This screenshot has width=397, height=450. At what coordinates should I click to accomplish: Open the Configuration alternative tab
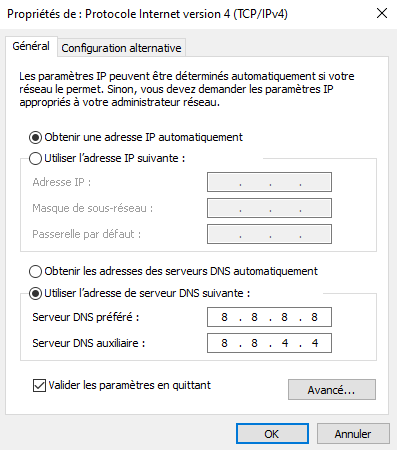(121, 48)
